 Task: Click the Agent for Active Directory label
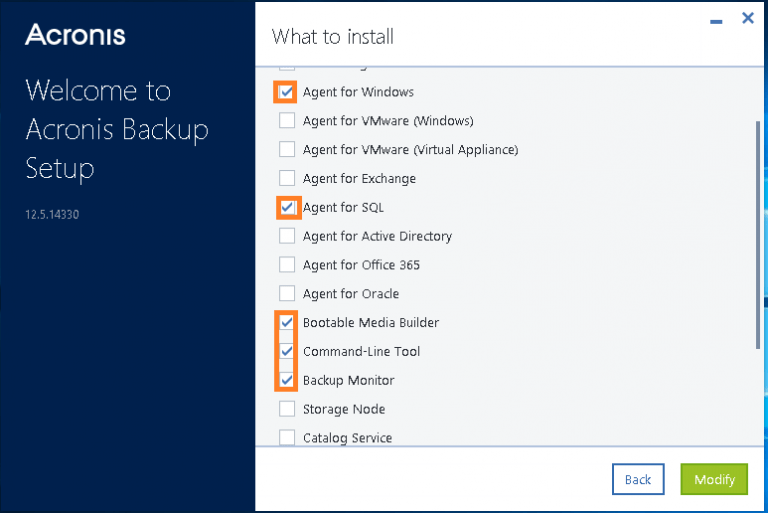377,237
